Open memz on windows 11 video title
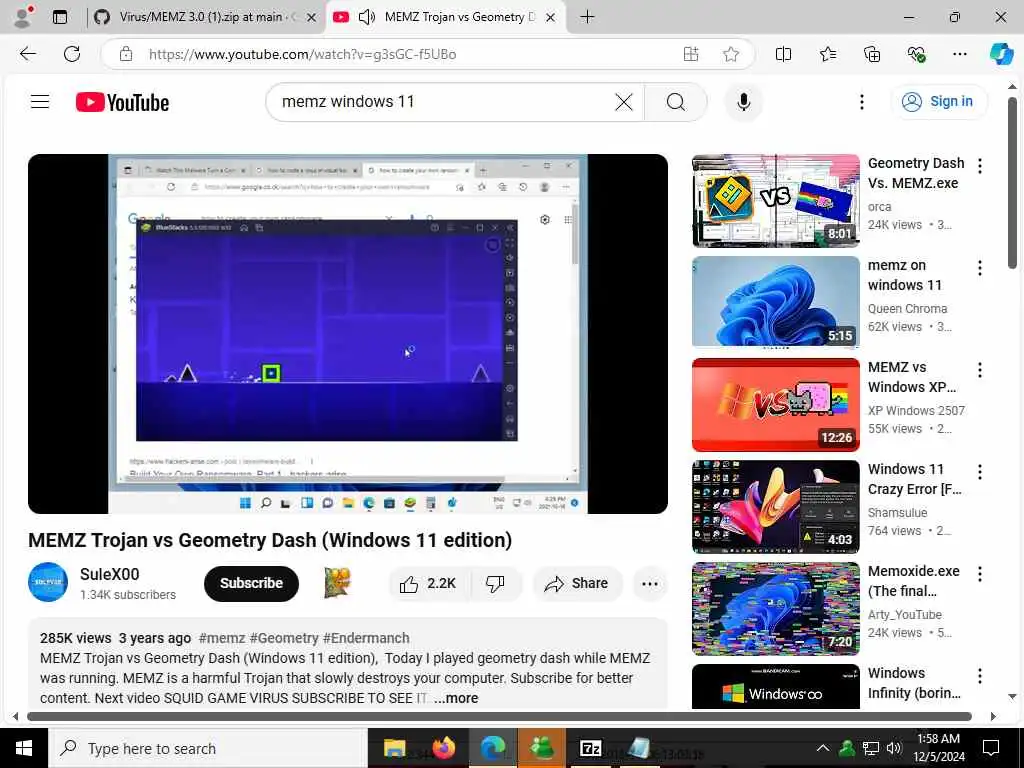Image resolution: width=1024 pixels, height=768 pixels. 904,275
